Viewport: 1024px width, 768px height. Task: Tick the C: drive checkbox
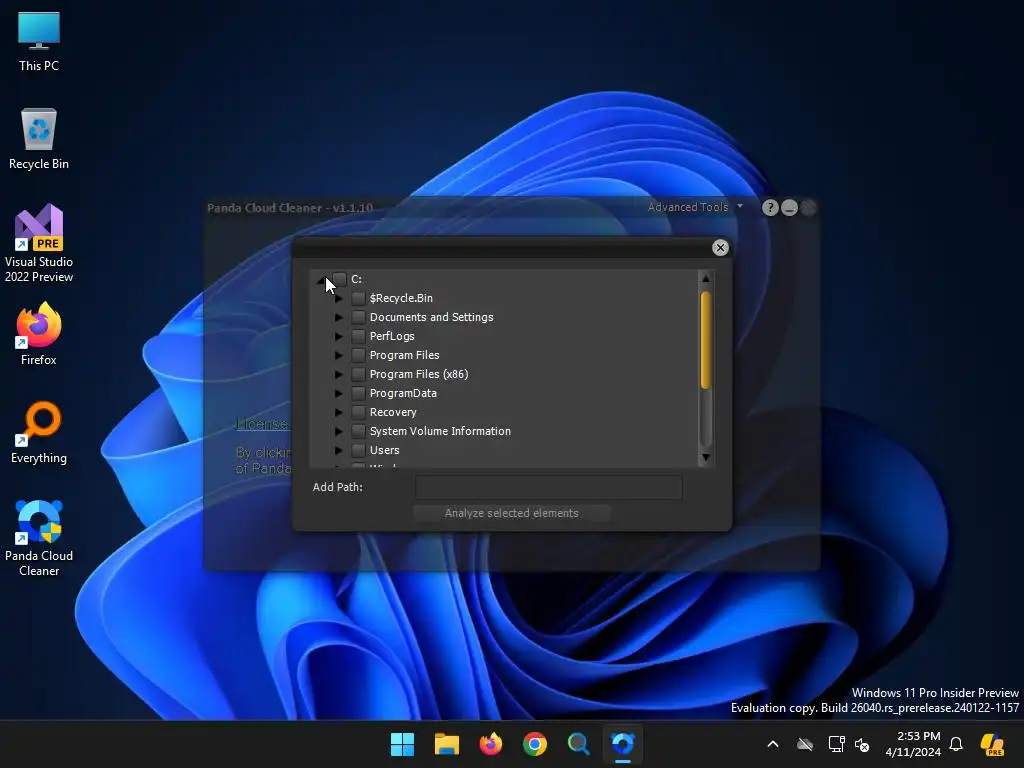coord(340,279)
